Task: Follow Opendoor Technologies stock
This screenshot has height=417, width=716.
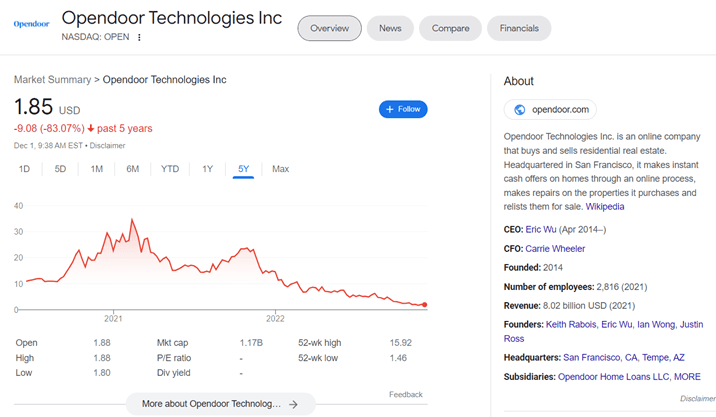Action: click(403, 109)
